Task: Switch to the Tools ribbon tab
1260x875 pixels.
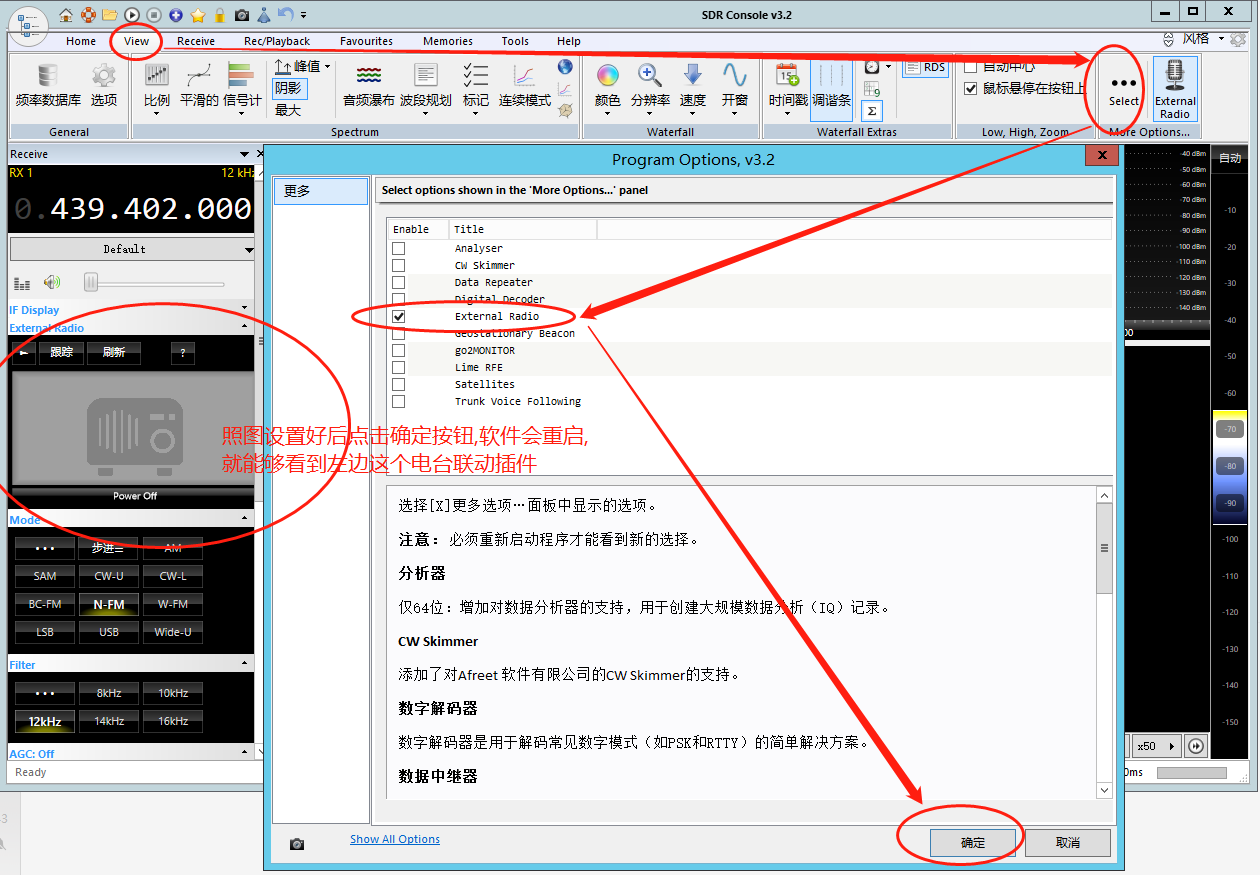Action: (x=516, y=41)
